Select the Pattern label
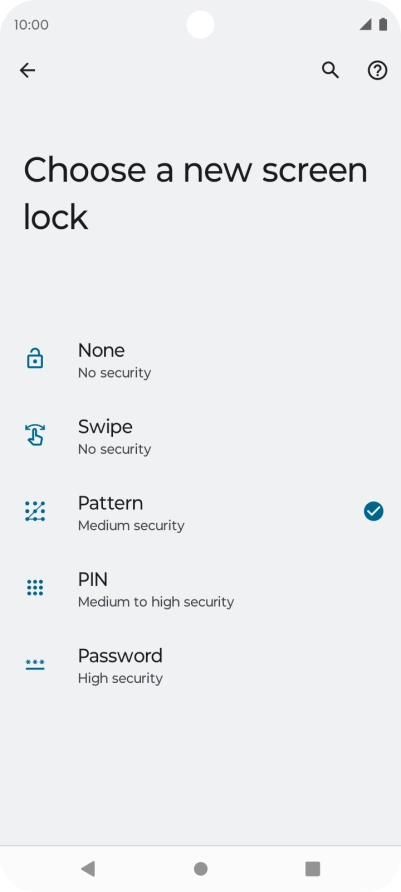 click(x=110, y=503)
